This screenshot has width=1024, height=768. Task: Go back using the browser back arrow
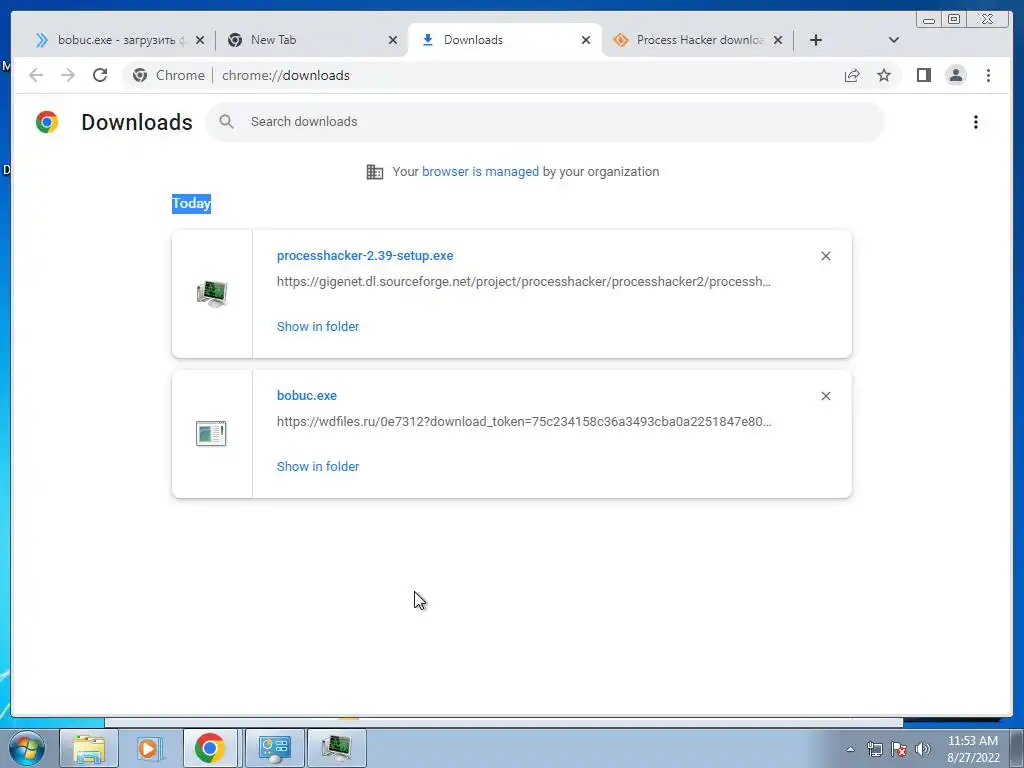pos(36,75)
